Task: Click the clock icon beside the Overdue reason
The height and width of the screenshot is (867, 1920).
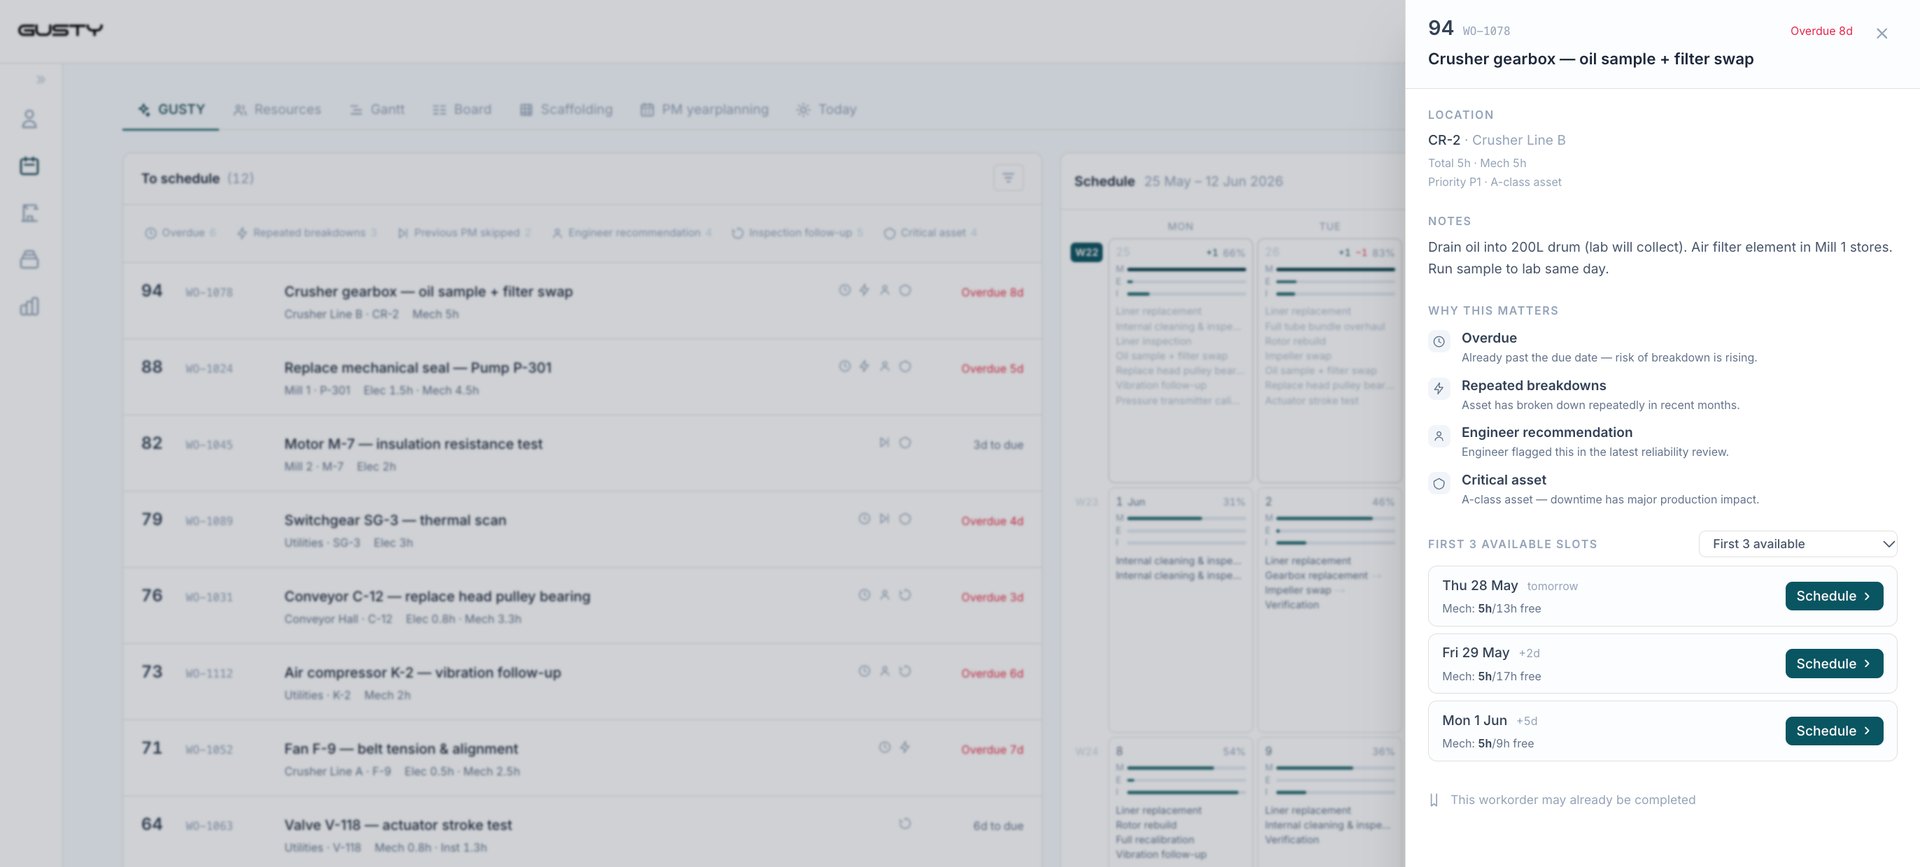Action: click(x=1439, y=342)
